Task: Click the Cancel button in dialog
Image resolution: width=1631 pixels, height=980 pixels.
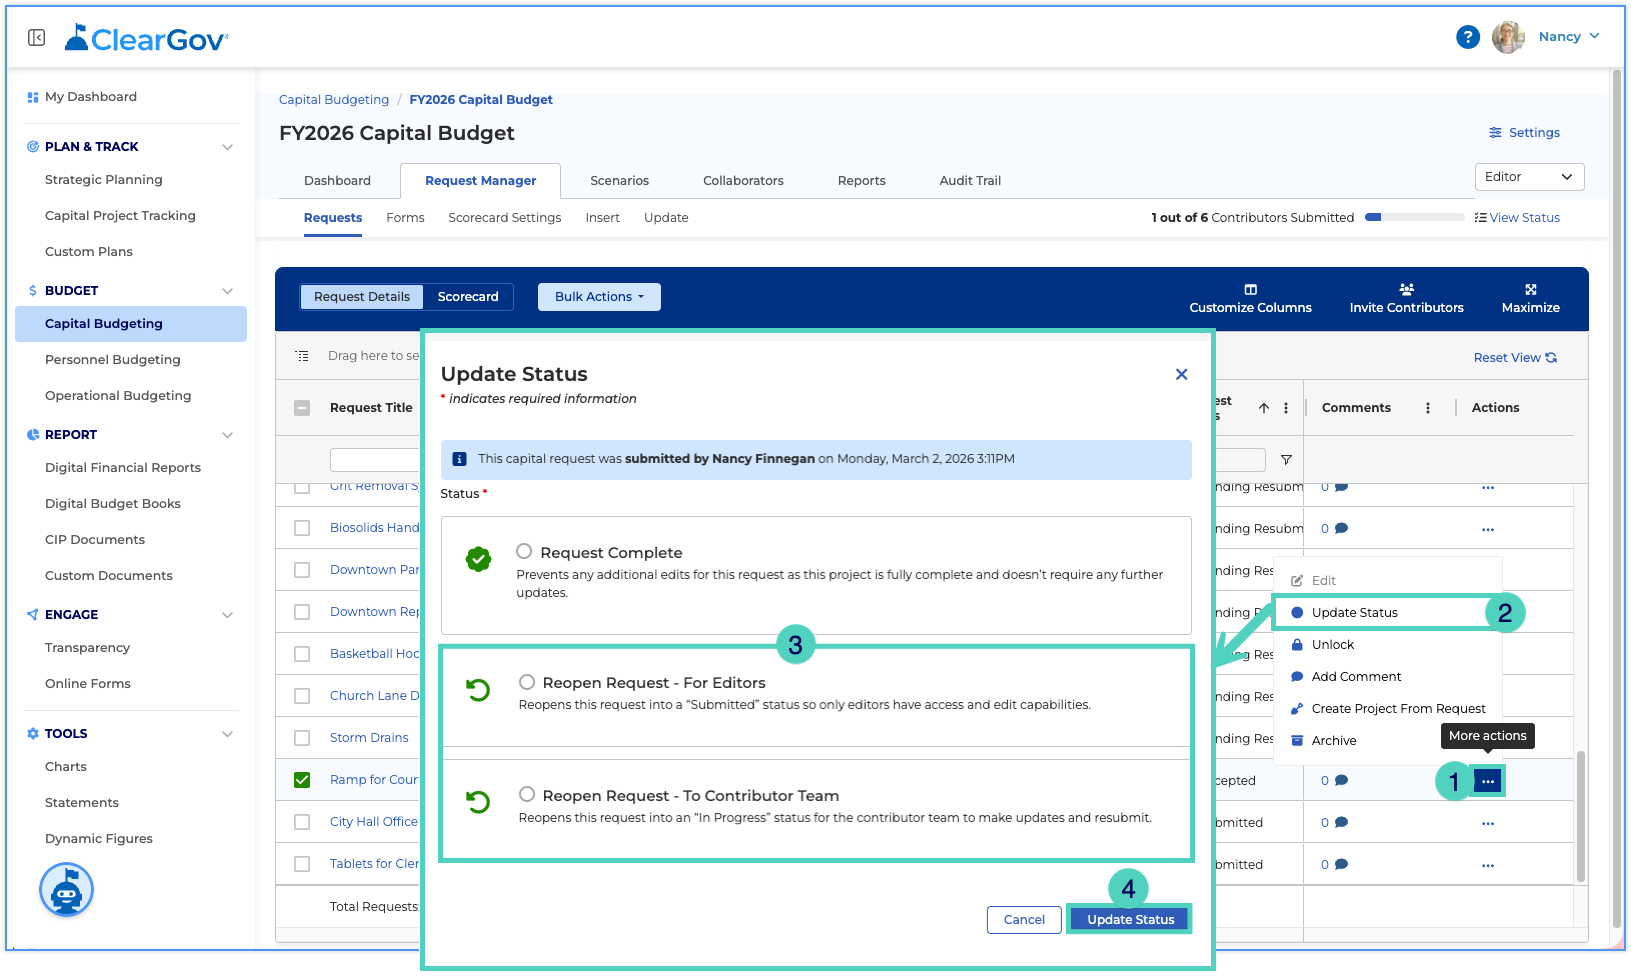Action: 1024,920
